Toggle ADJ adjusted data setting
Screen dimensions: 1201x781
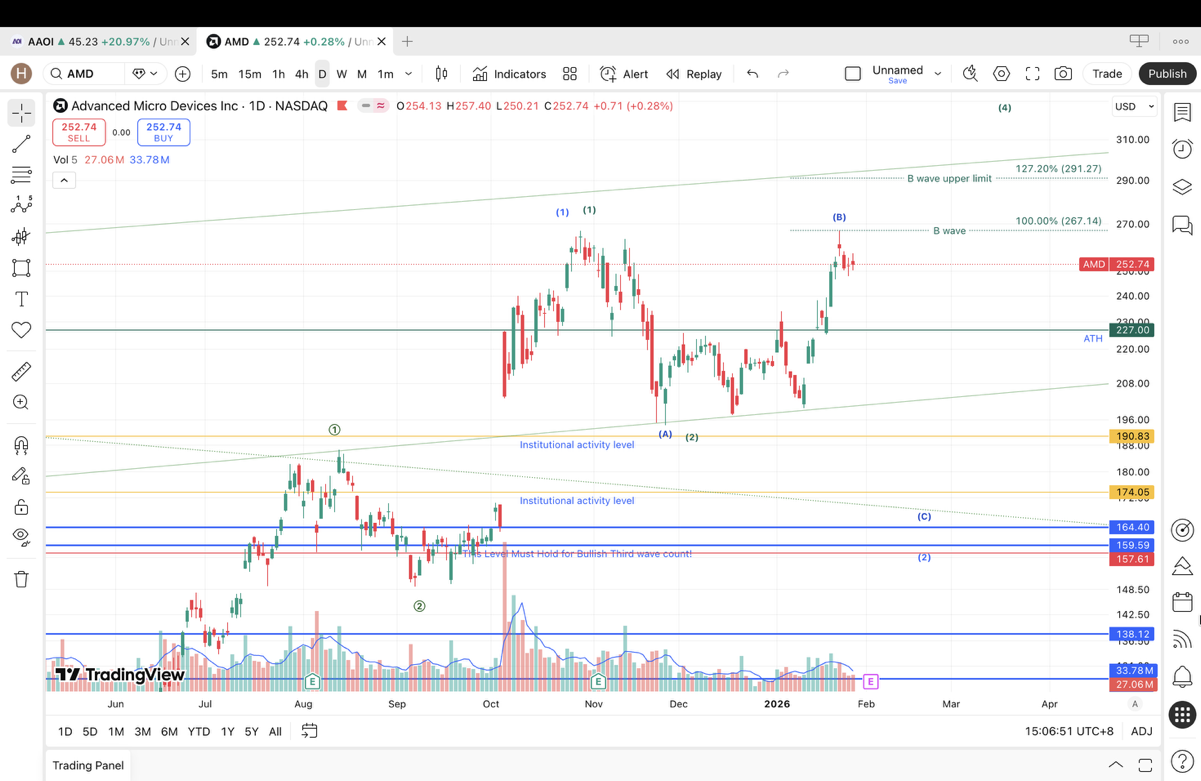(1141, 732)
